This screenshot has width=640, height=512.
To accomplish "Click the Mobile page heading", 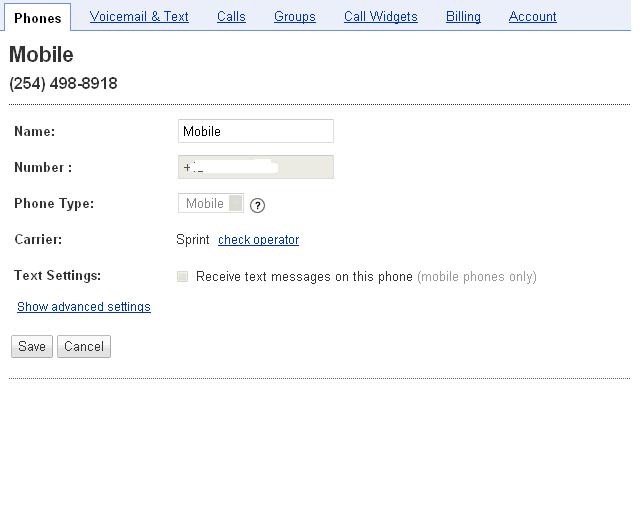I will [41, 55].
